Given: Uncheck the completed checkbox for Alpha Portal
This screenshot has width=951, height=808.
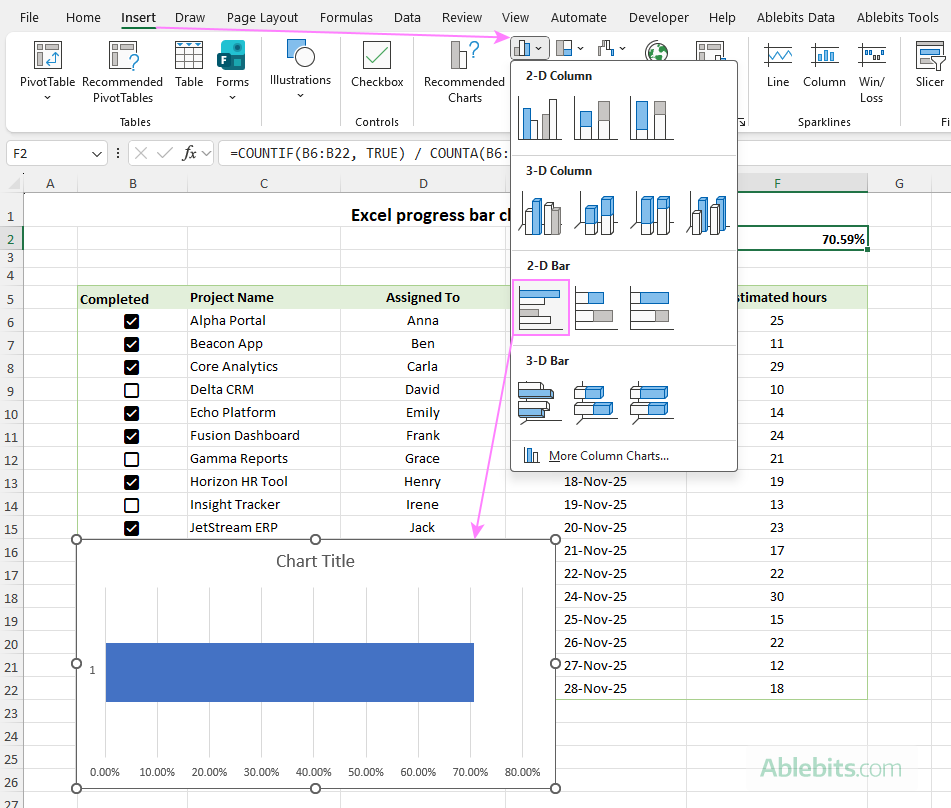Looking at the screenshot, I should tap(131, 321).
